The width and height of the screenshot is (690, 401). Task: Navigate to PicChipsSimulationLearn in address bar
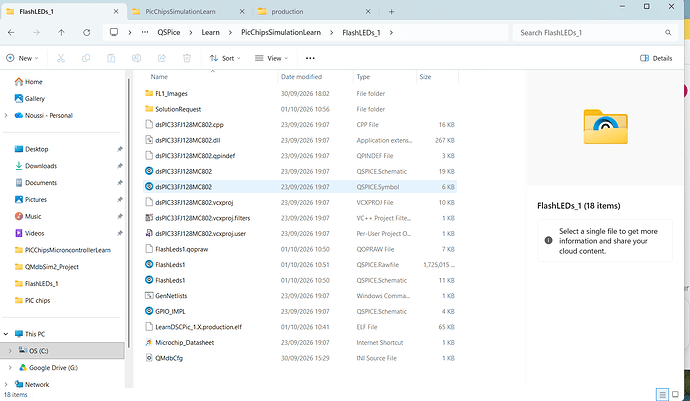[281, 33]
